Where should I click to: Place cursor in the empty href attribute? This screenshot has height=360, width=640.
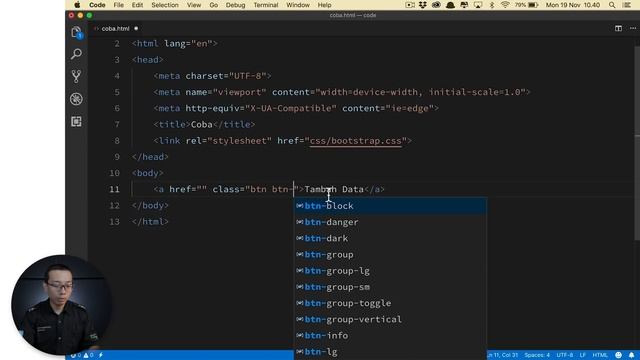coord(202,189)
